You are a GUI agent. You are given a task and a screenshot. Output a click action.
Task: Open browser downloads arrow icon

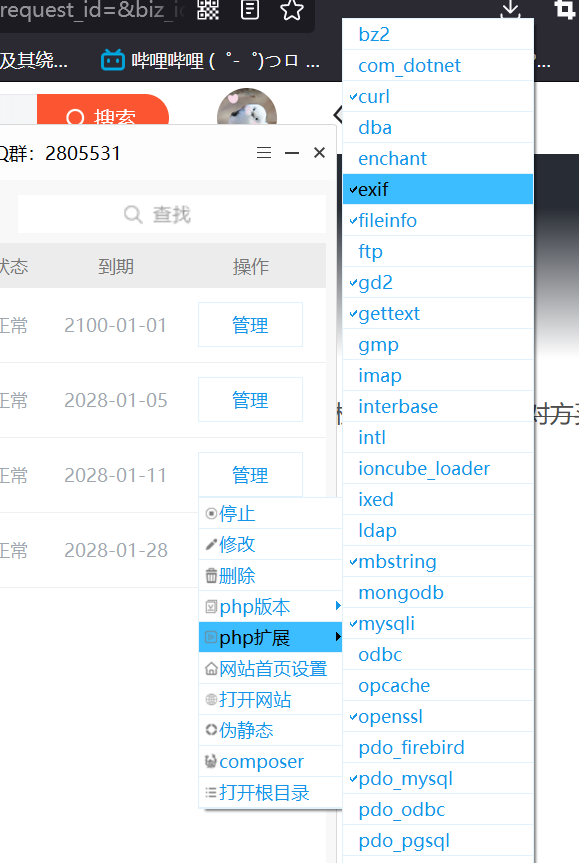(510, 9)
